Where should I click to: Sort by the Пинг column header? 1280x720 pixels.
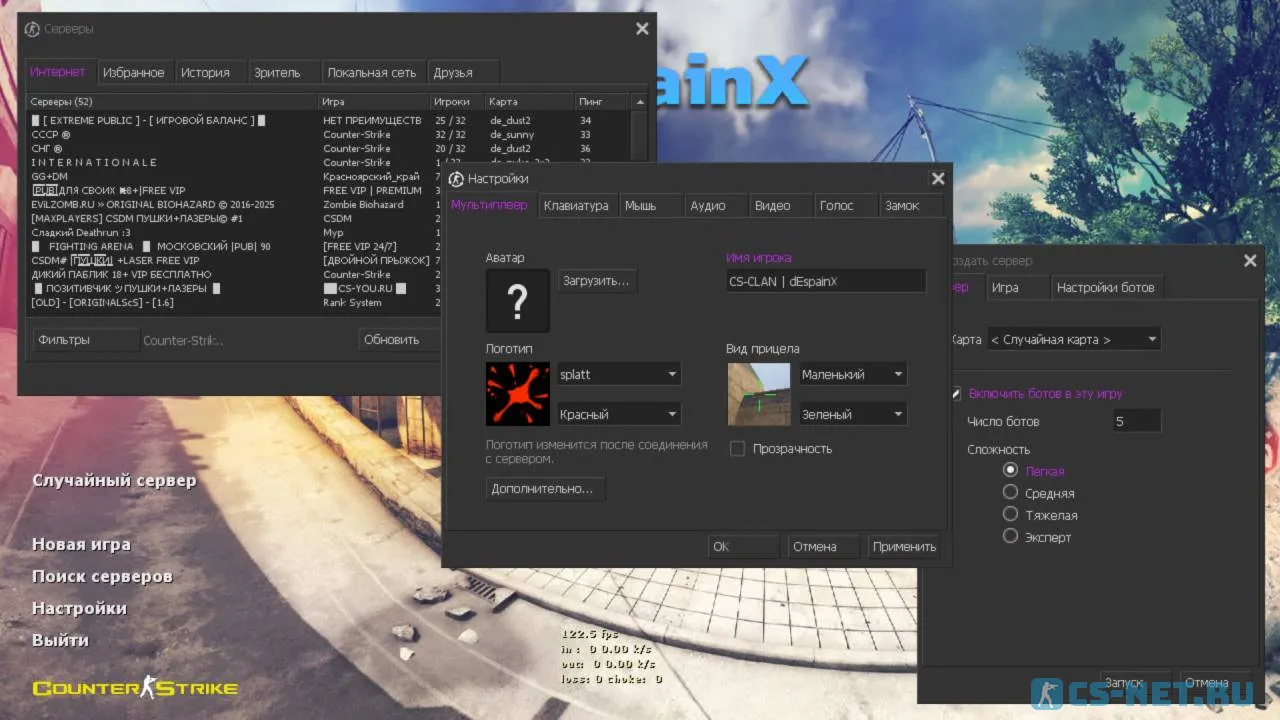tap(603, 102)
